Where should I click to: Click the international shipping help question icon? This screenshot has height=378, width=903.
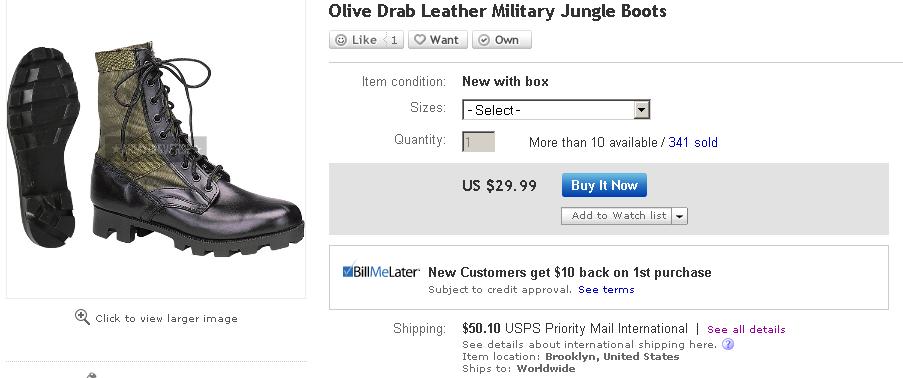728,345
